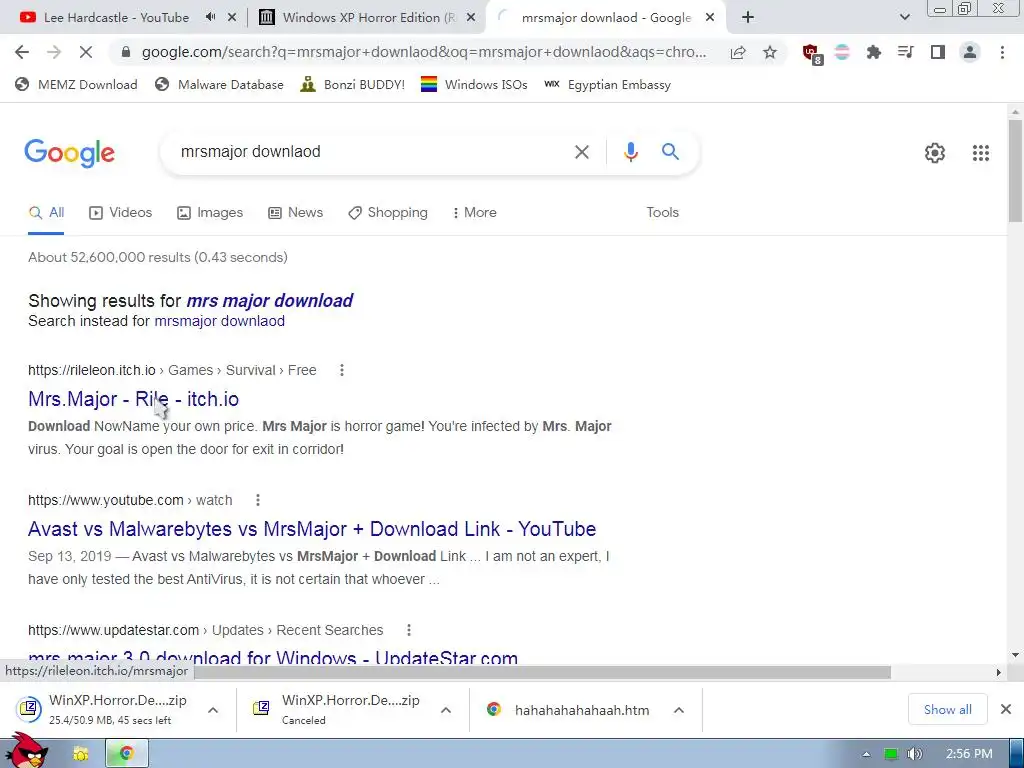1024x768 pixels.
Task: Mute the Lee Hardcastle YouTube tab audio
Action: (210, 18)
